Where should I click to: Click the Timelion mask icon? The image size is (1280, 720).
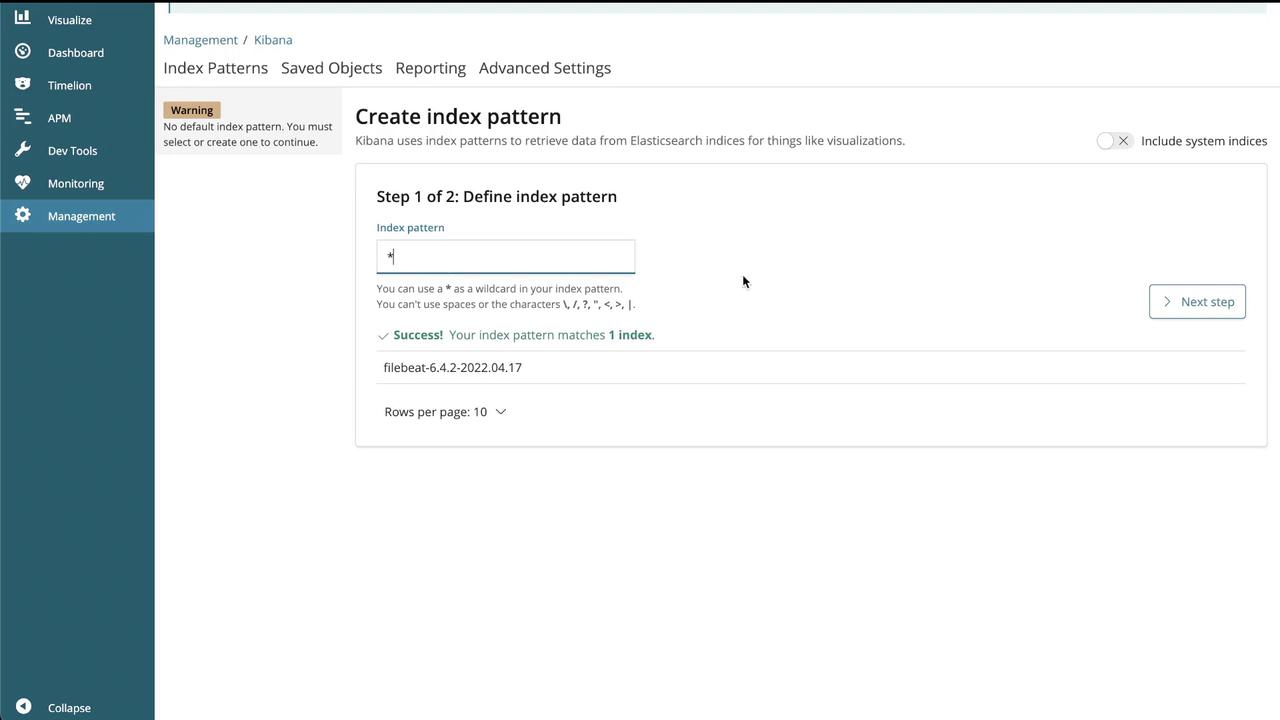[x=22, y=84]
